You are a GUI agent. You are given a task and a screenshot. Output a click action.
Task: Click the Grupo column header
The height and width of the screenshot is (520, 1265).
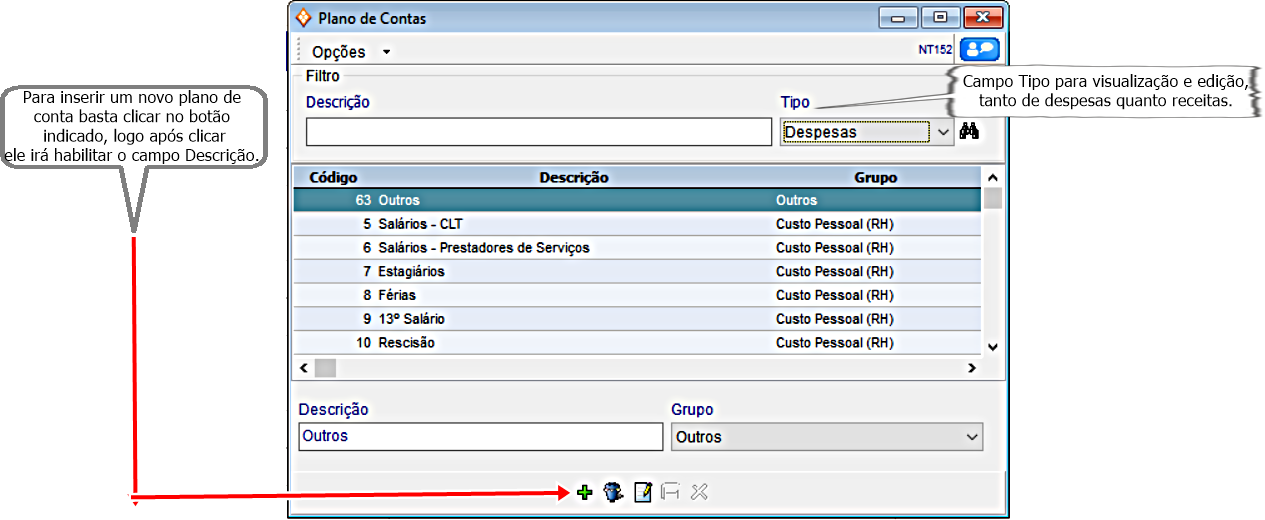875,177
